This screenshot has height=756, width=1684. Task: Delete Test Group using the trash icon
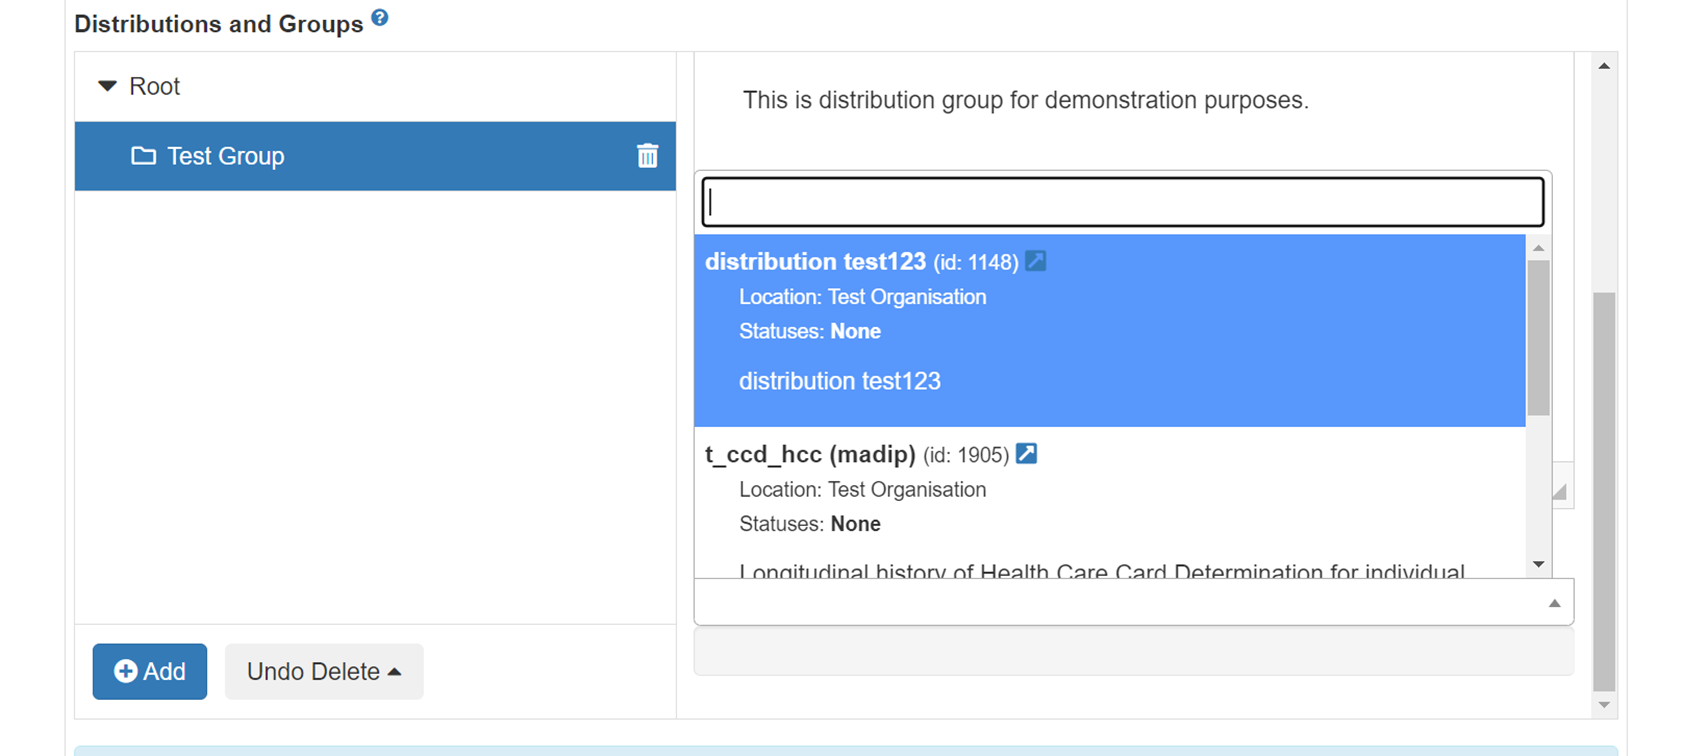647,156
